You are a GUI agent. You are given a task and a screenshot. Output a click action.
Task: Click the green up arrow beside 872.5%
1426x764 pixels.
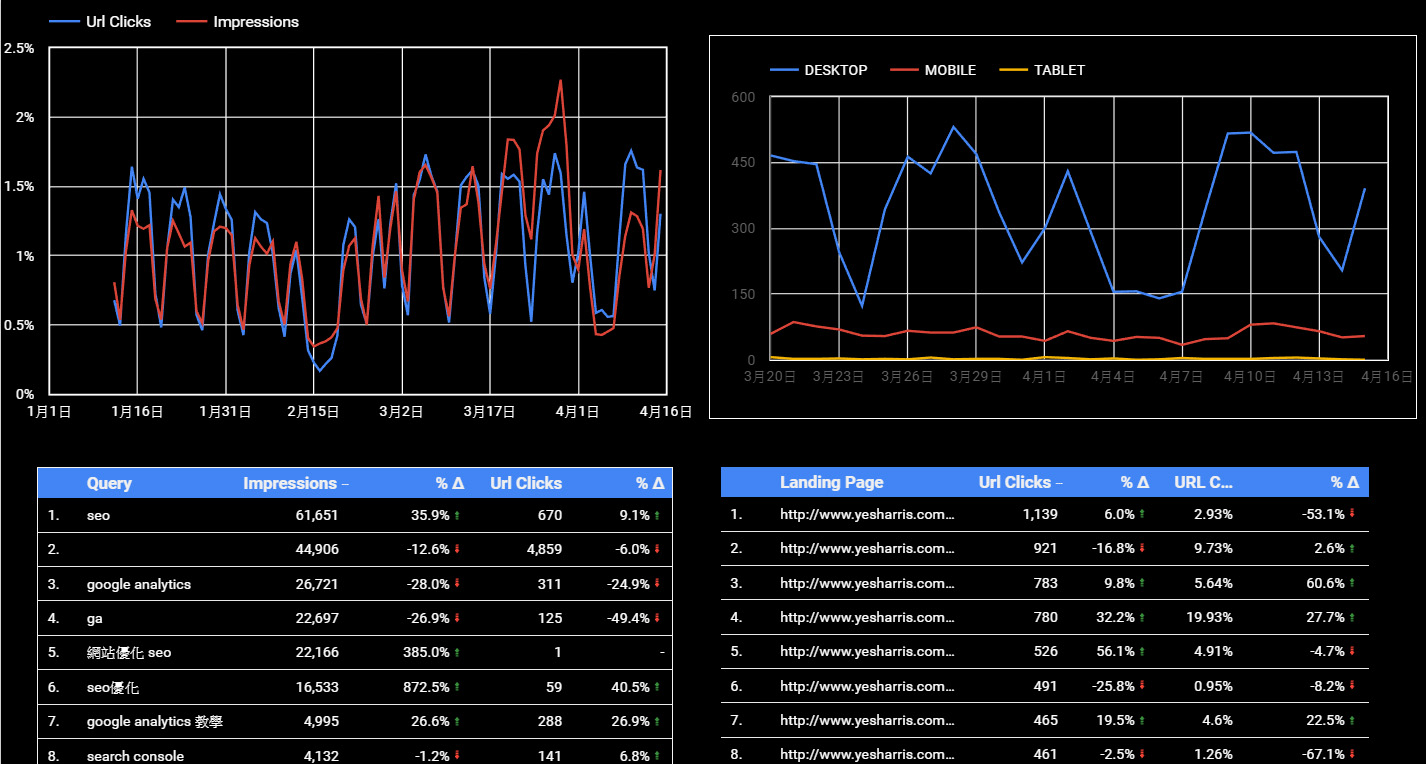pyautogui.click(x=457, y=688)
